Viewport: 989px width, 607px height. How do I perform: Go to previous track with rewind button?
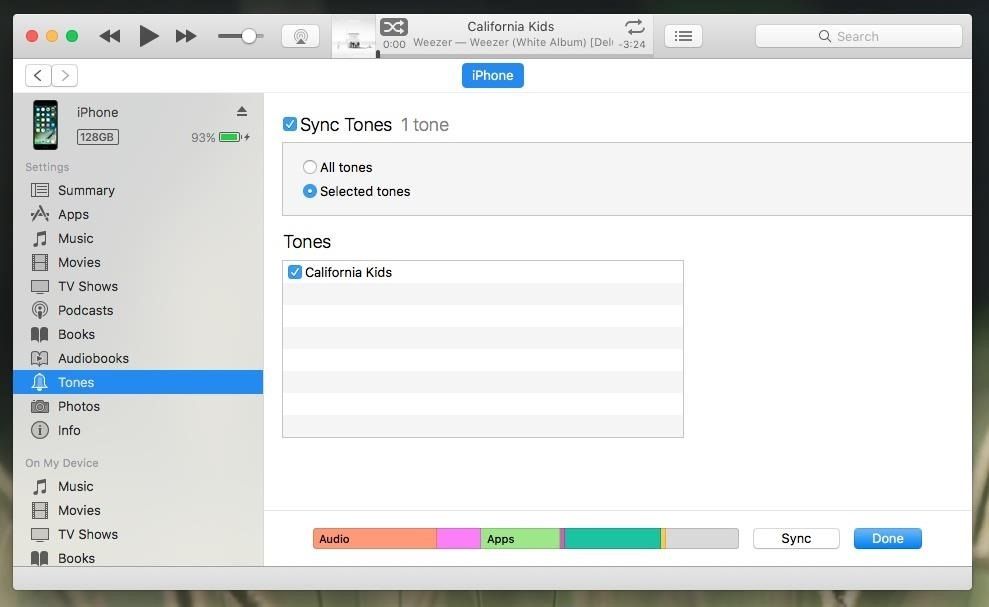(x=110, y=36)
